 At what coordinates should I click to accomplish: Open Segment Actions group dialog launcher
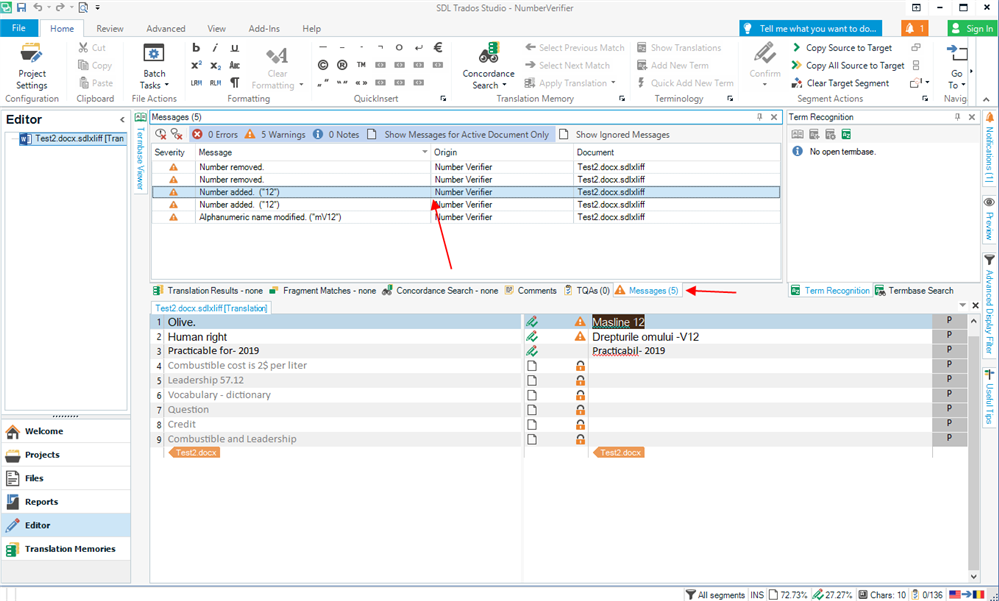925,99
